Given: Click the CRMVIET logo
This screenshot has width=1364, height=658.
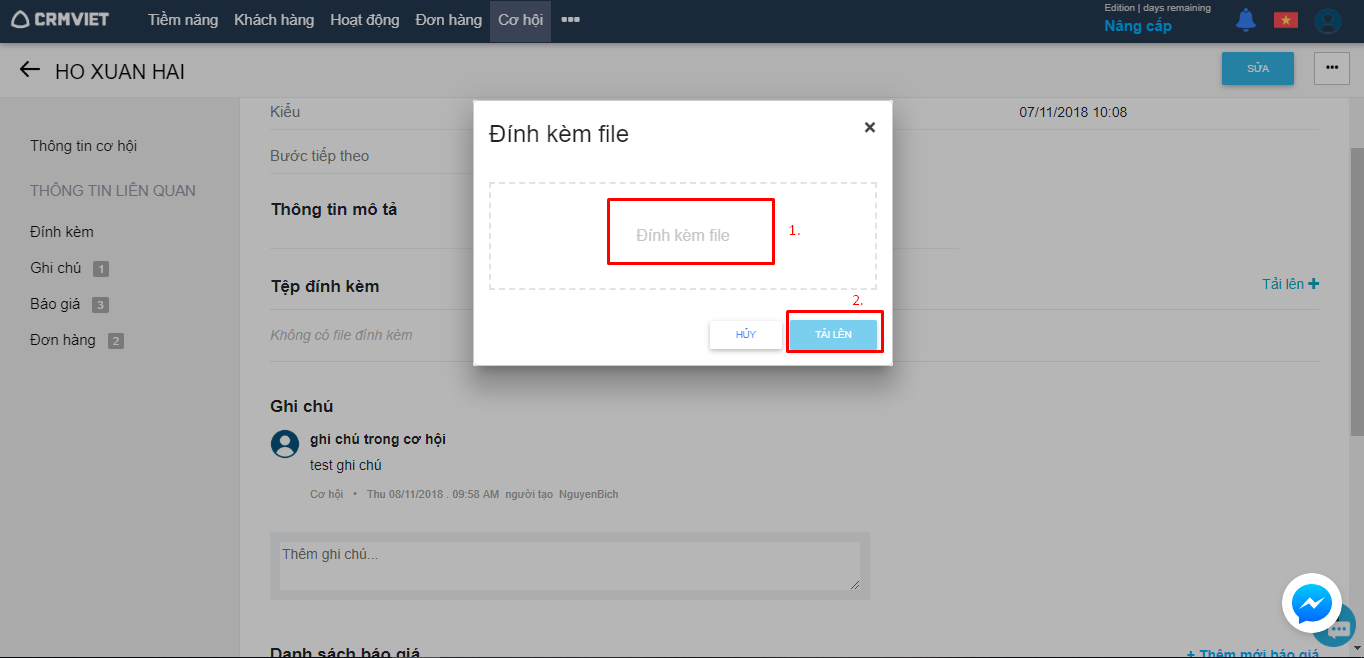Looking at the screenshot, I should coord(60,20).
